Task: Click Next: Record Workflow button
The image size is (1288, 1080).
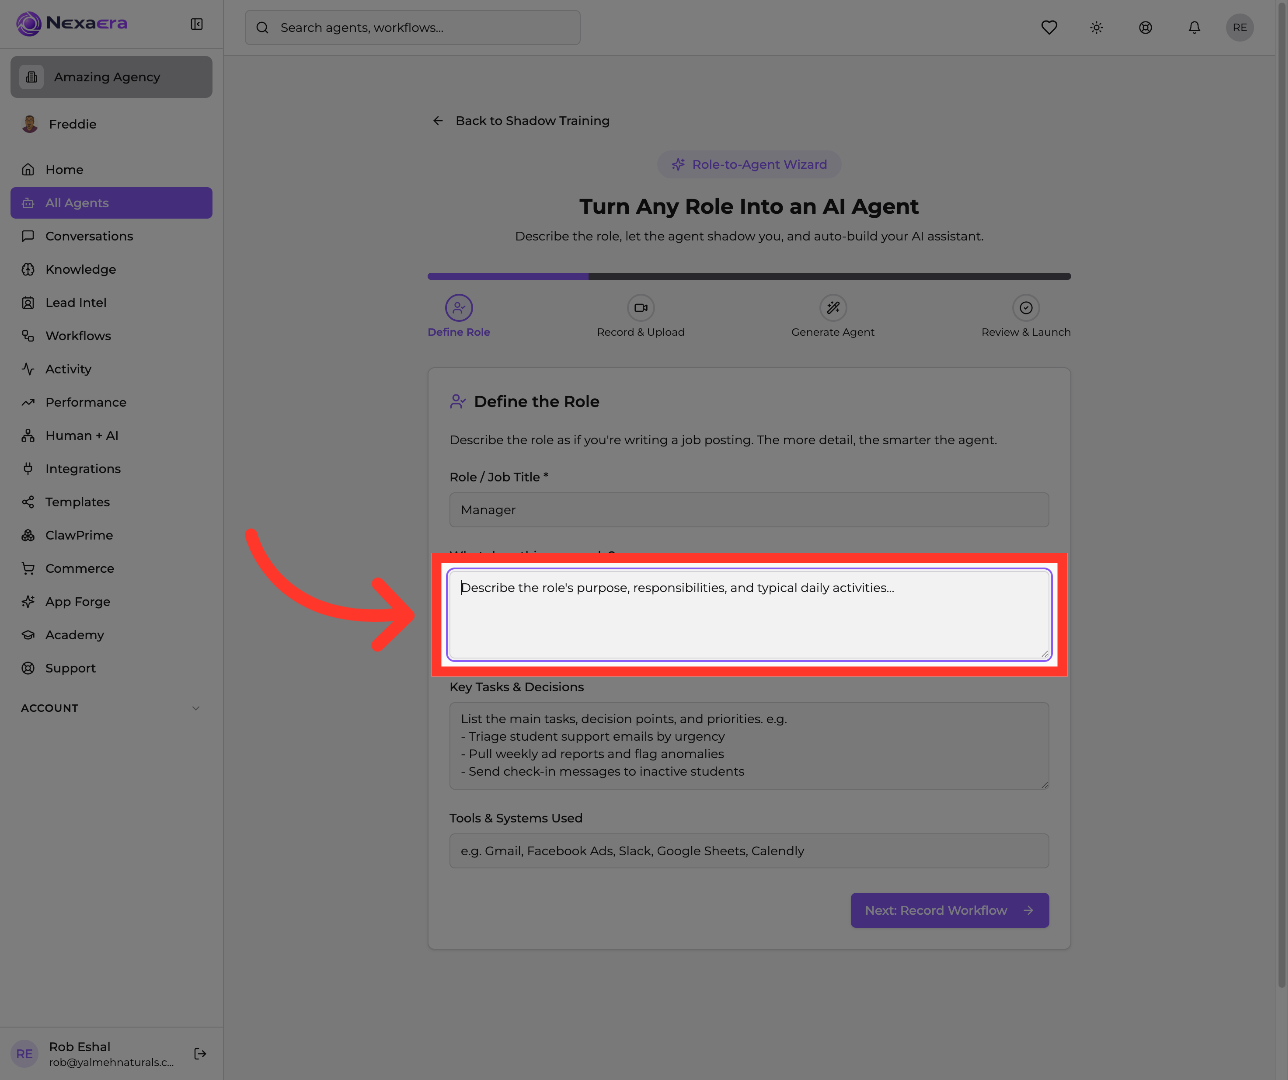Action: tap(950, 910)
